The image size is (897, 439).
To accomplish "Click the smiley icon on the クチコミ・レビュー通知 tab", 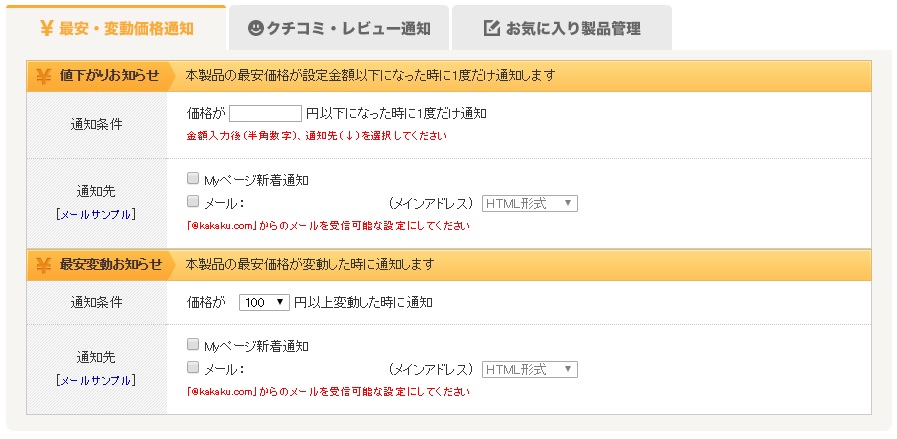I will coord(255,28).
